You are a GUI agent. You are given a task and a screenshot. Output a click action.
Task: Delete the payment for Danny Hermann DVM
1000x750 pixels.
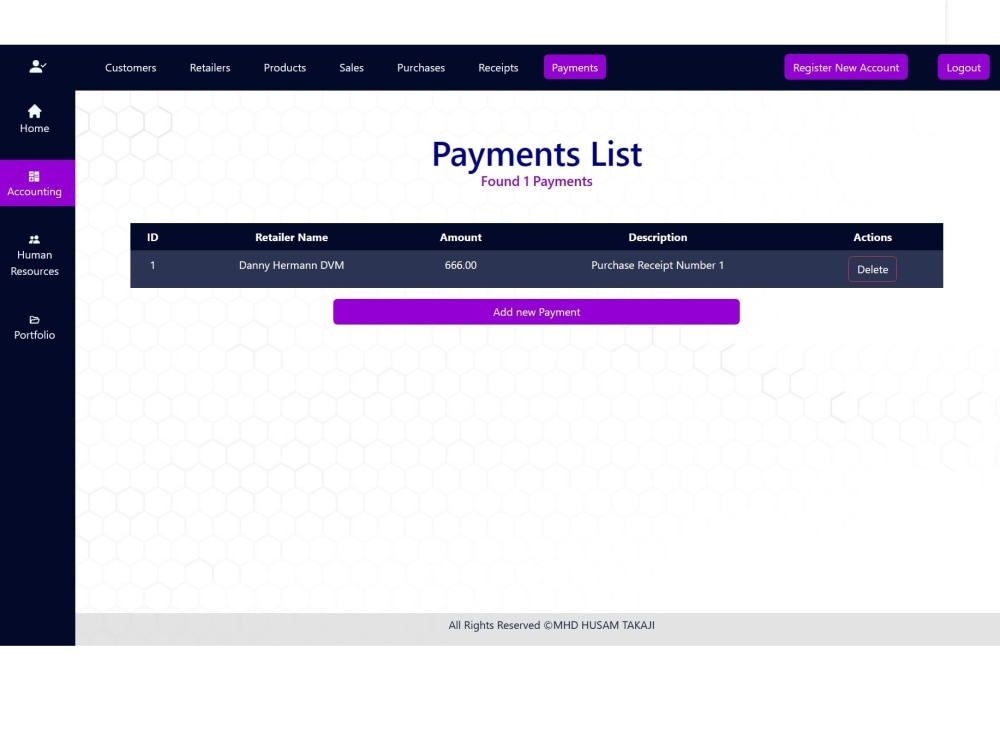(x=871, y=269)
